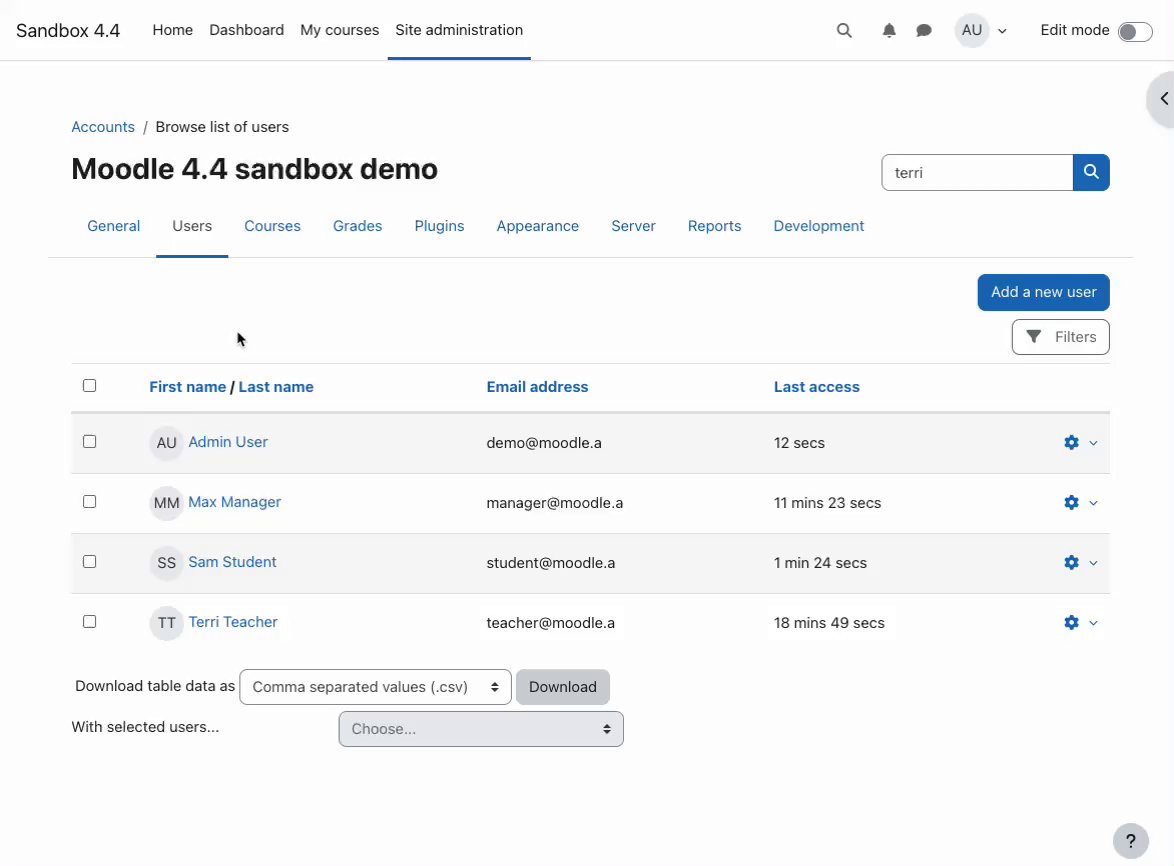Image resolution: width=1174 pixels, height=866 pixels.
Task: Expand actions chevron in Sam Student row
Action: [x=1093, y=563]
